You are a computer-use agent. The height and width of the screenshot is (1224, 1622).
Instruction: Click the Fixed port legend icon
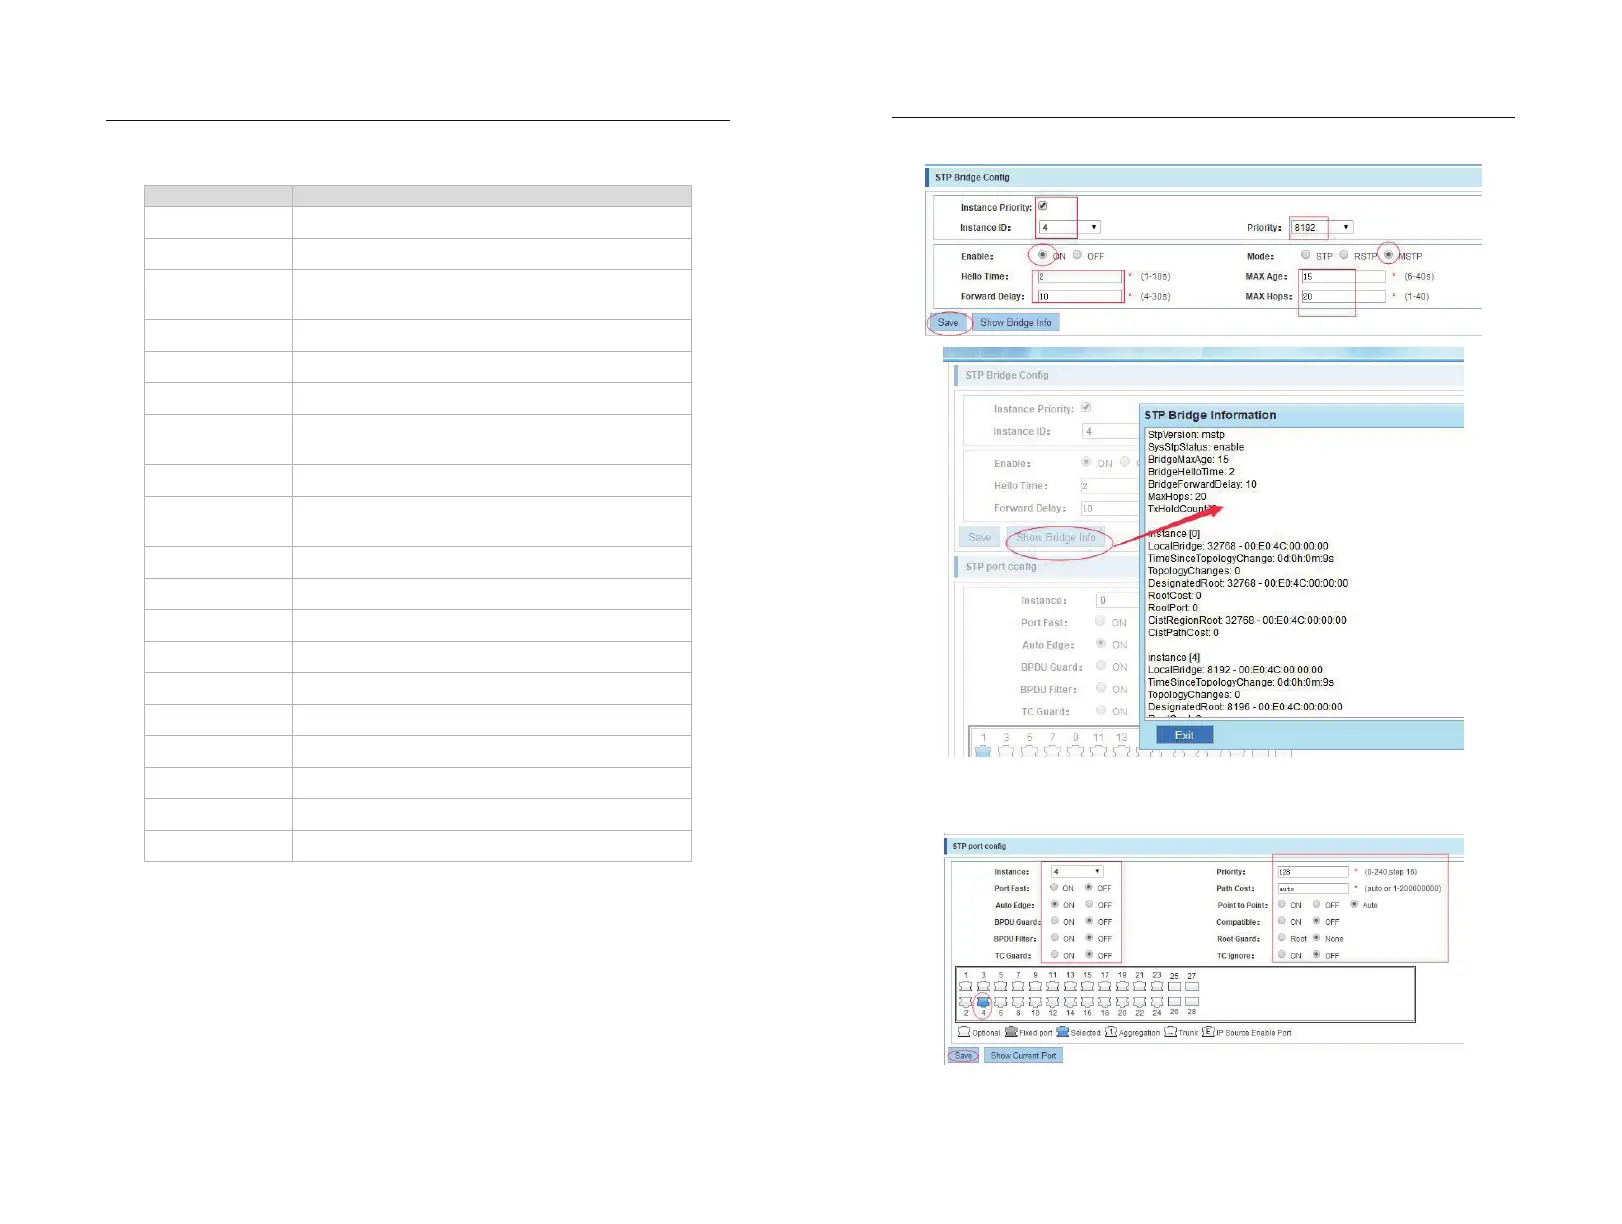tap(1011, 1032)
